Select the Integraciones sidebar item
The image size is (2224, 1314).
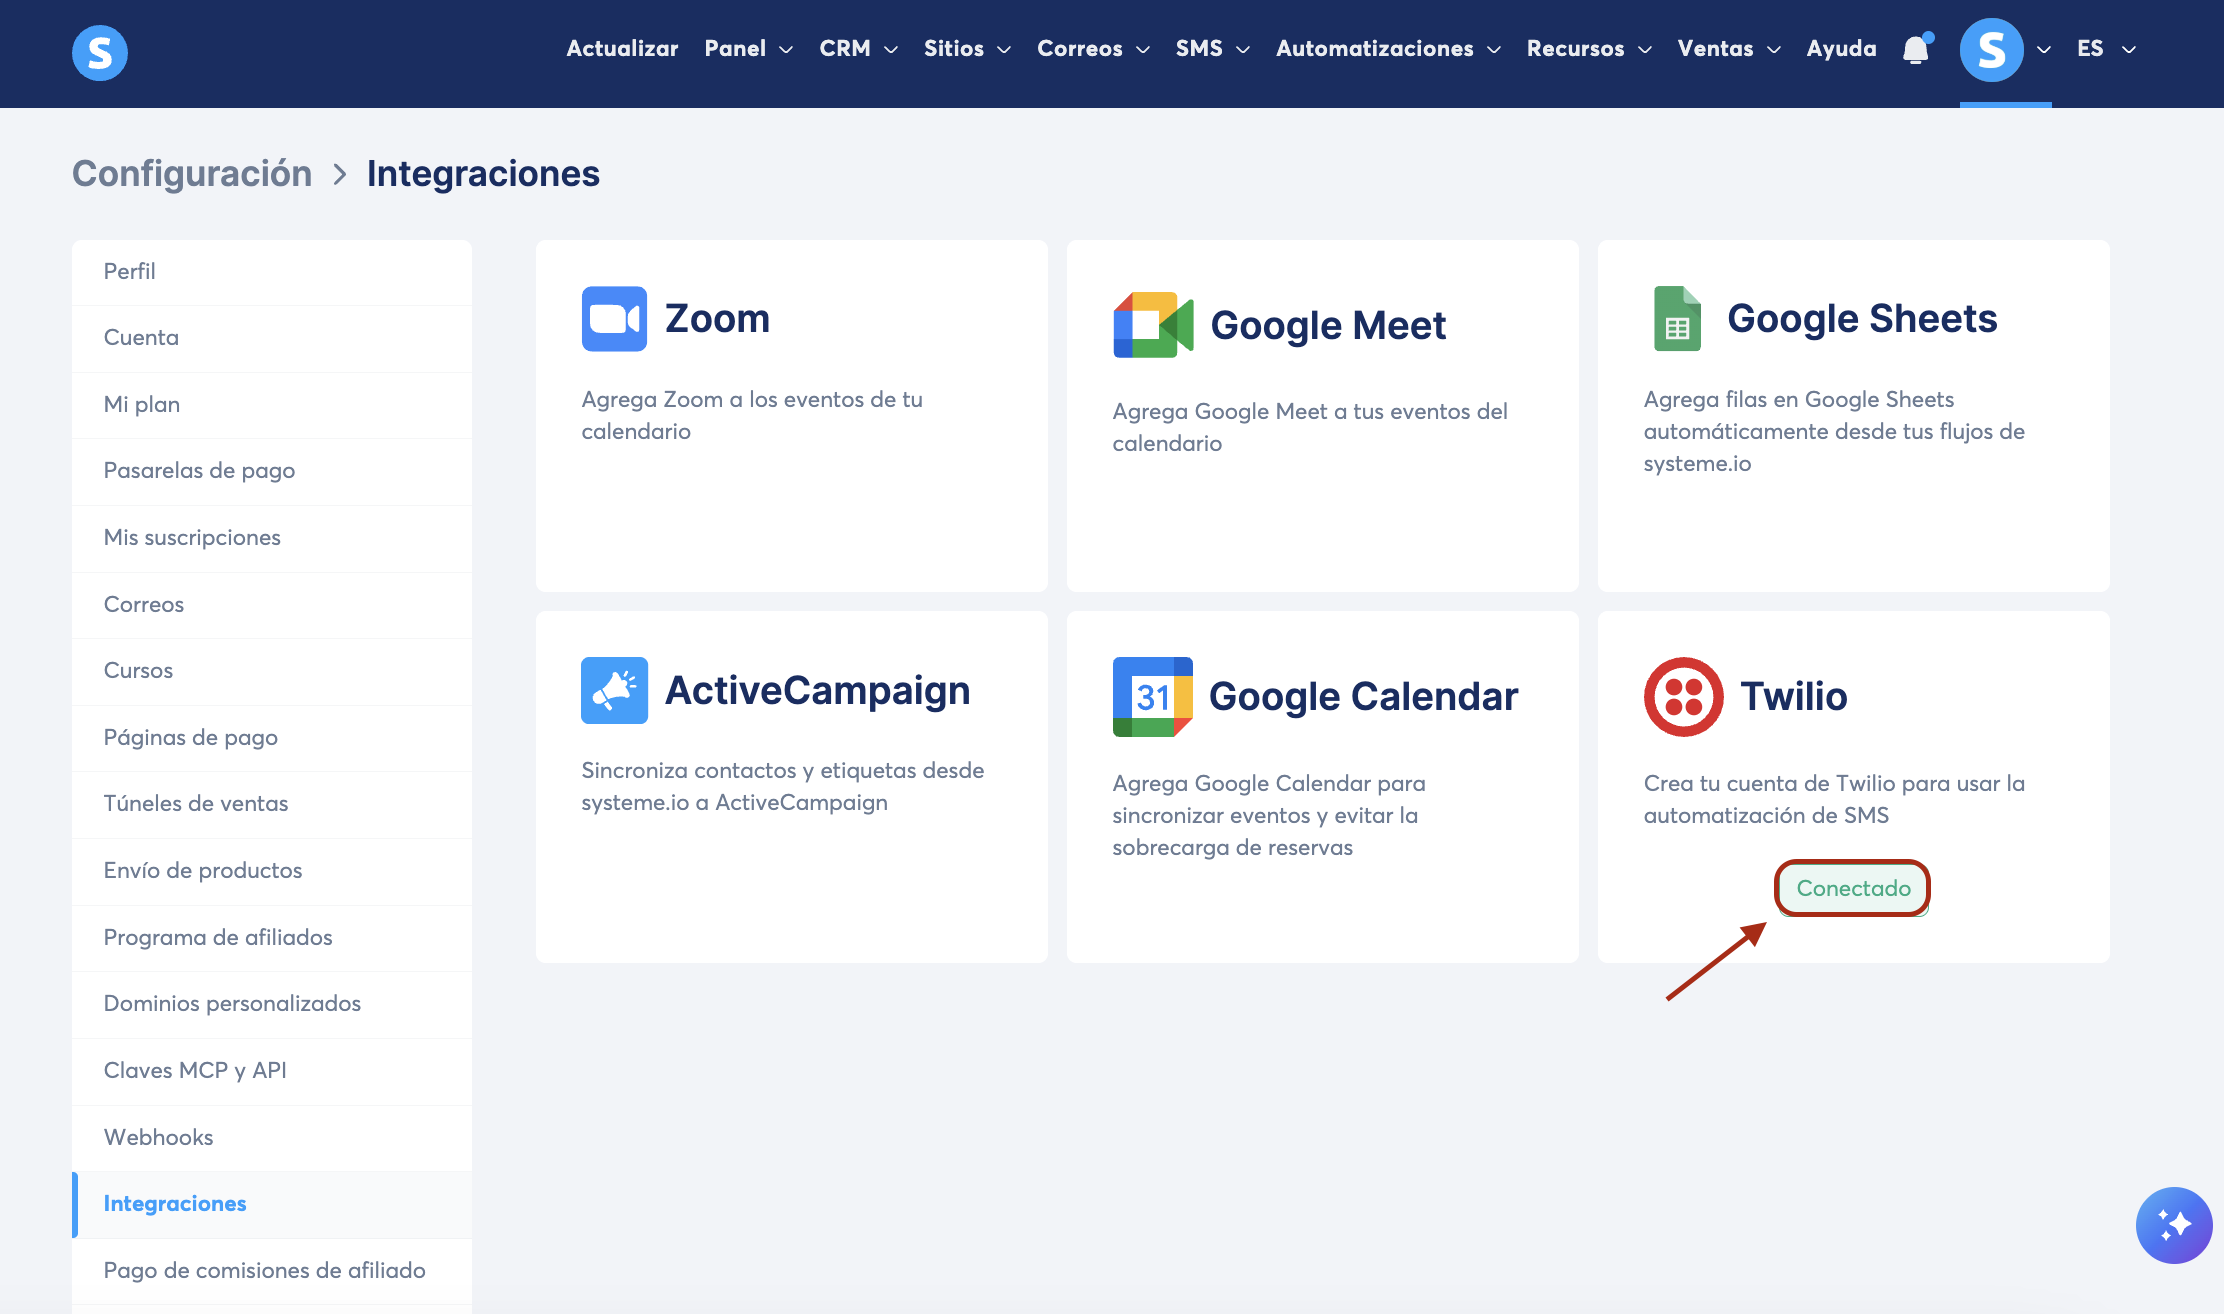[x=272, y=1204]
